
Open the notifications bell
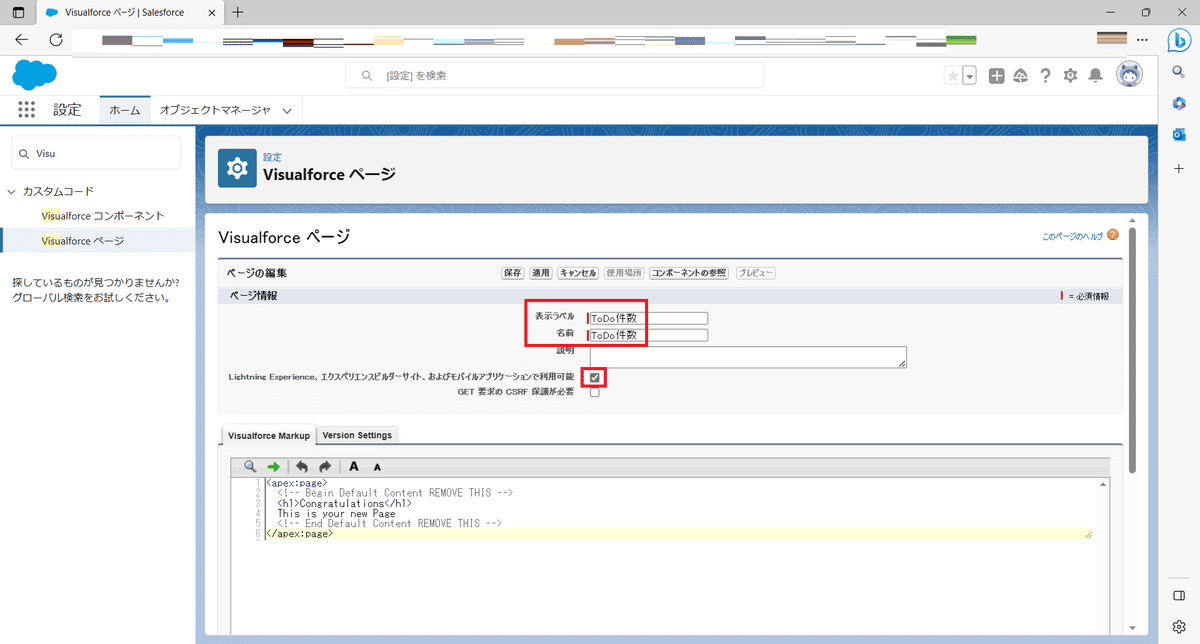point(1096,76)
